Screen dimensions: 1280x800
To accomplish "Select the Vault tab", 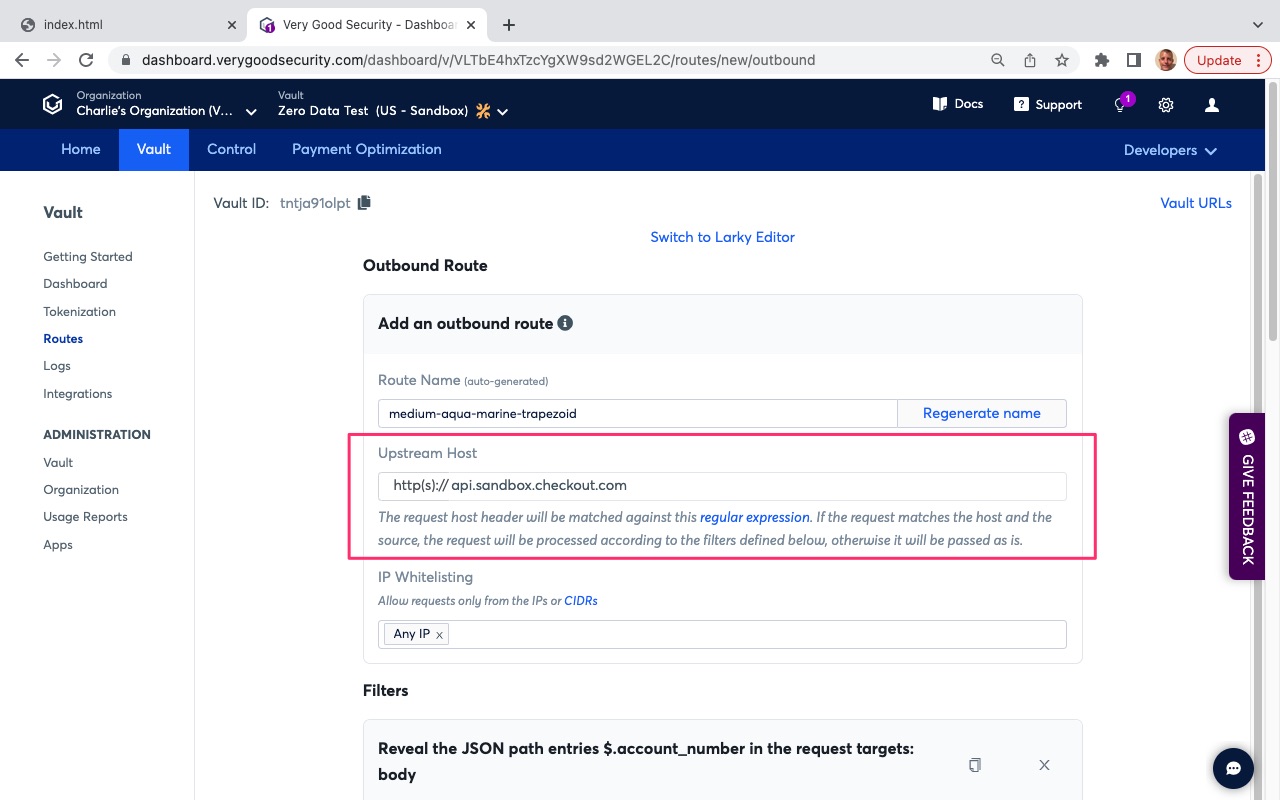I will (154, 149).
